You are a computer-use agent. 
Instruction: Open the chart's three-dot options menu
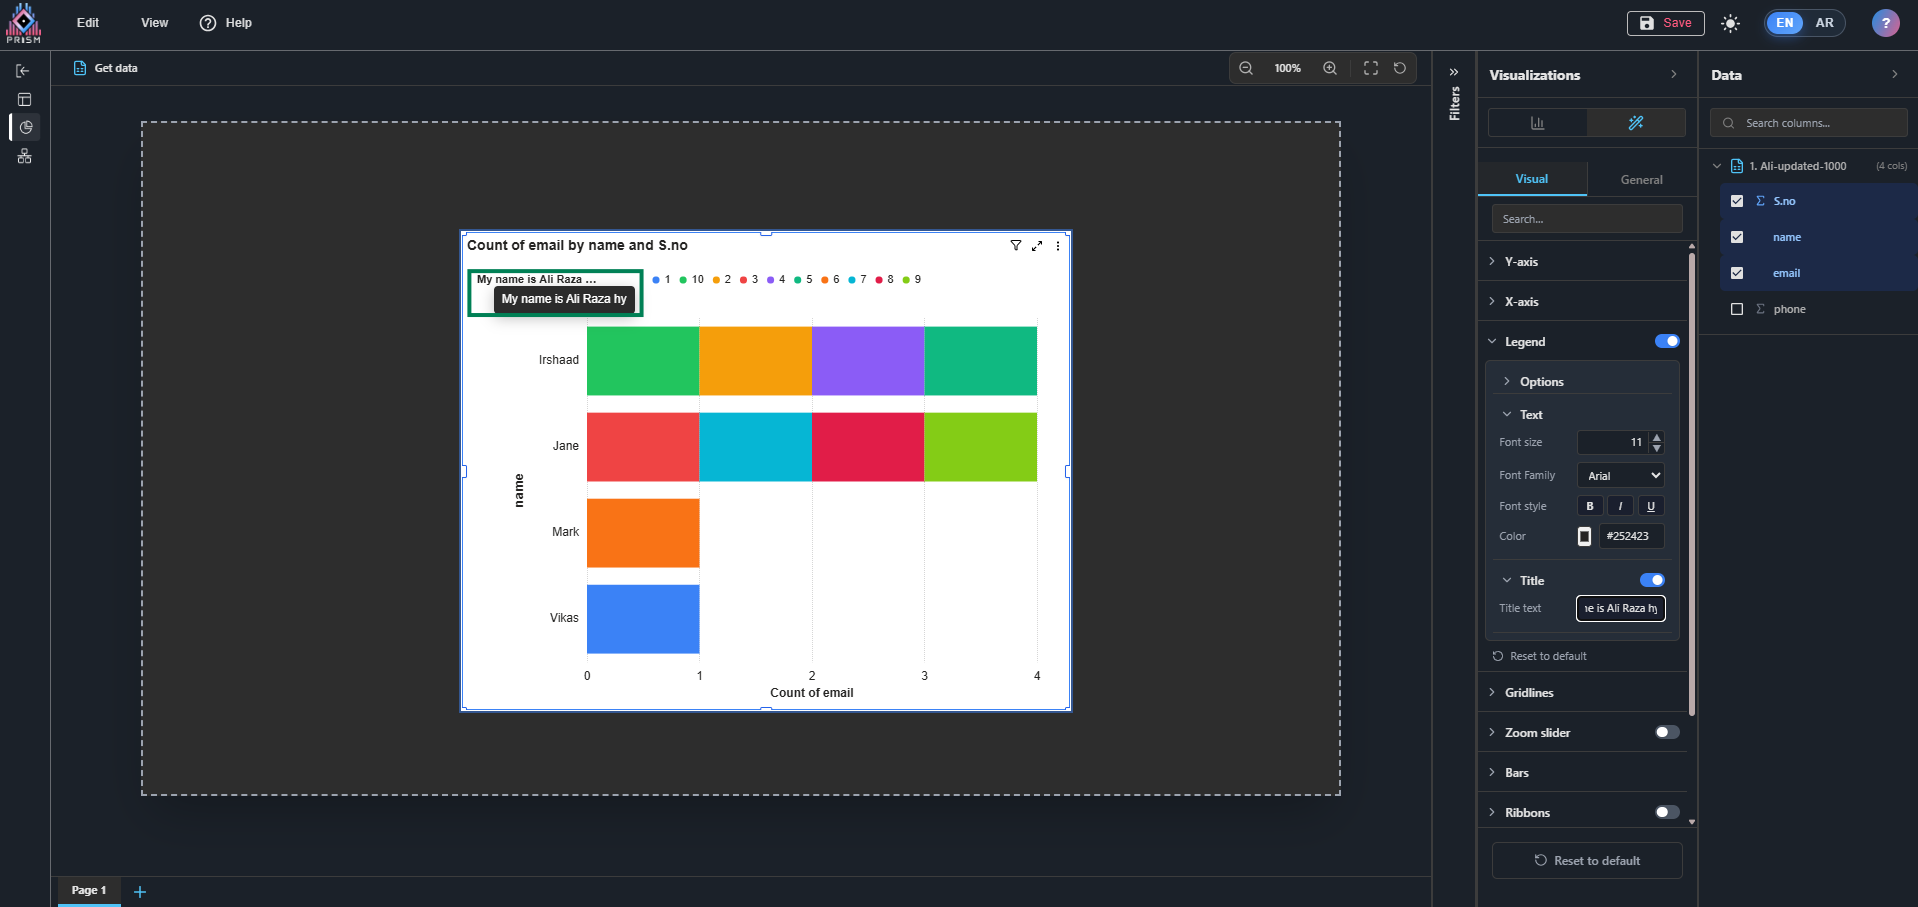1058,246
